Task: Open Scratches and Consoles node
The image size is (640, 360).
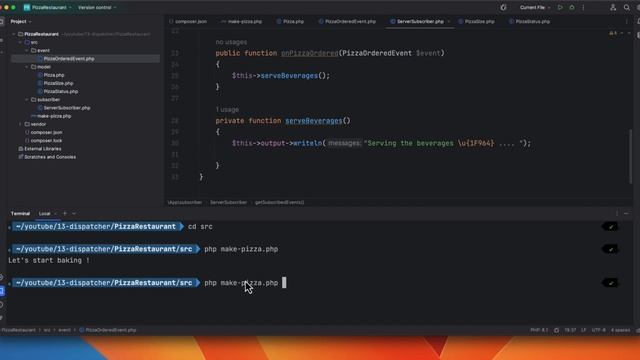Action: [49, 157]
